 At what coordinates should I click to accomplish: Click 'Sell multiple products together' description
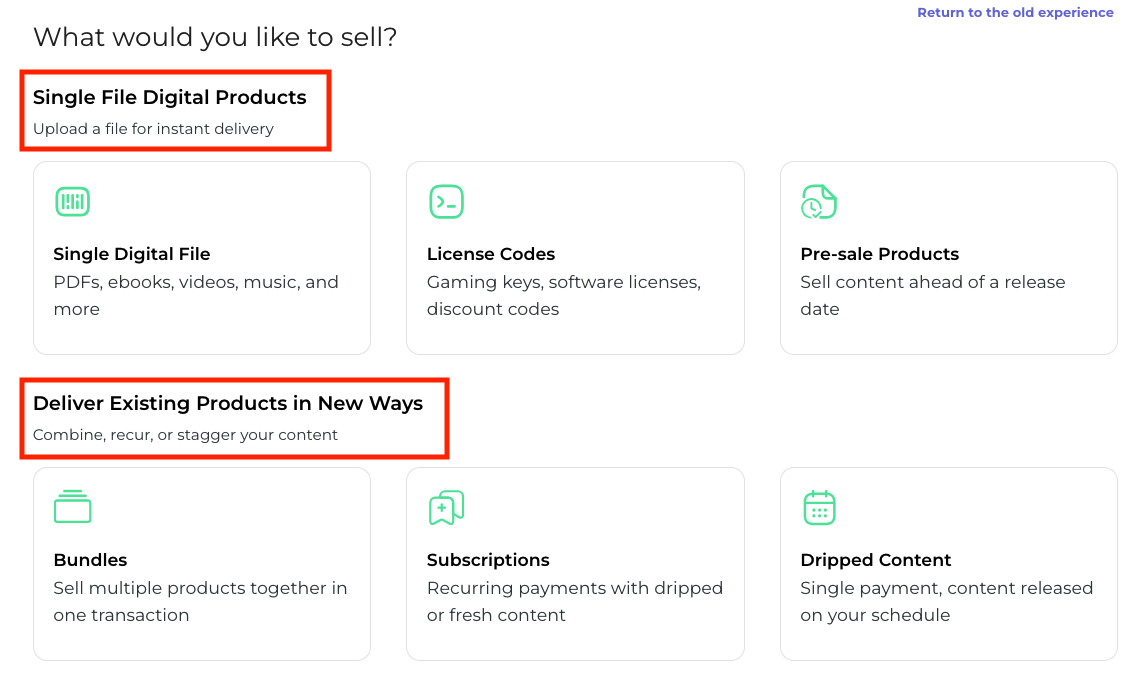[x=200, y=588]
